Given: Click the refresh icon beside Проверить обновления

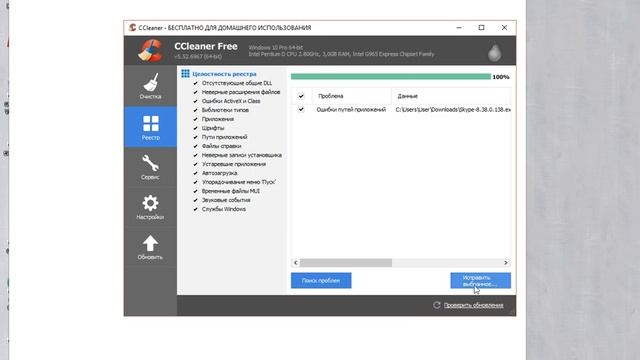Looking at the screenshot, I should coord(437,305).
